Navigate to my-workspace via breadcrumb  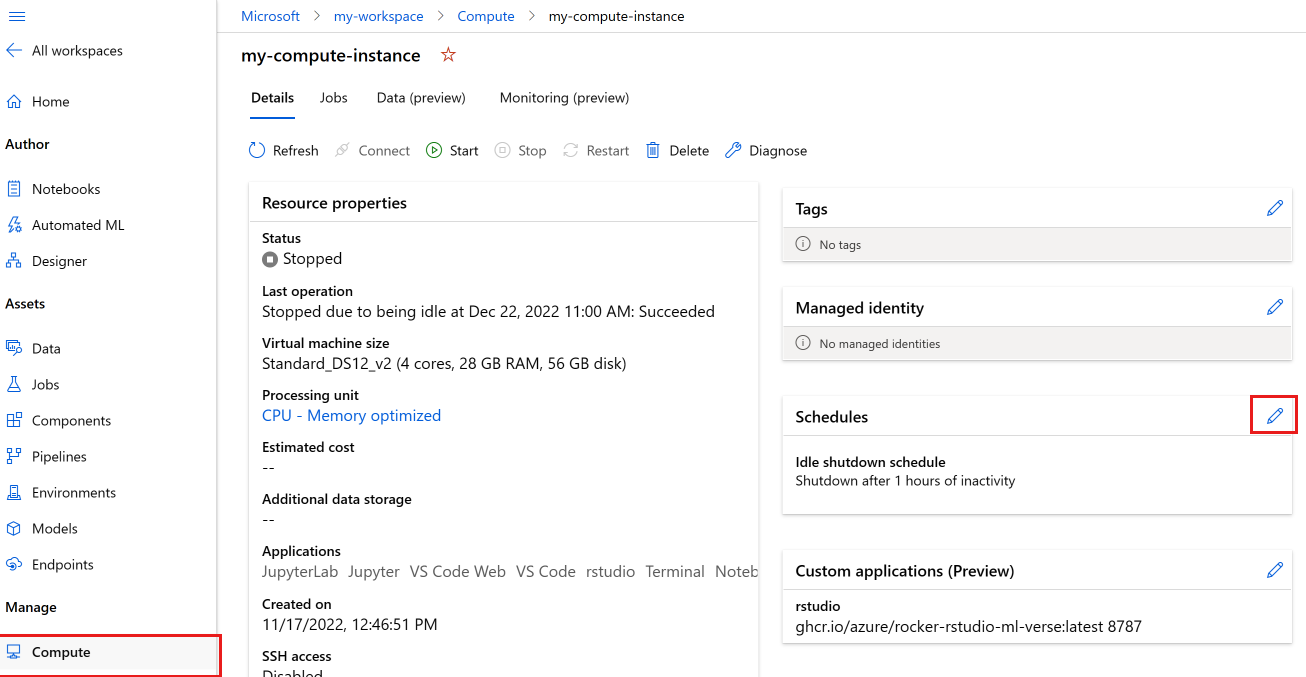pyautogui.click(x=378, y=16)
